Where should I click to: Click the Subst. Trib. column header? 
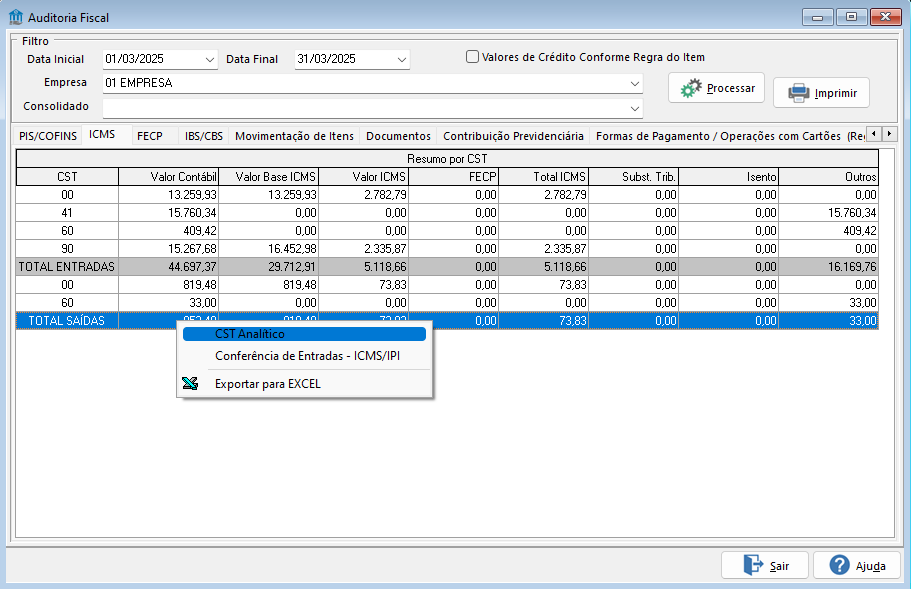tap(634, 177)
